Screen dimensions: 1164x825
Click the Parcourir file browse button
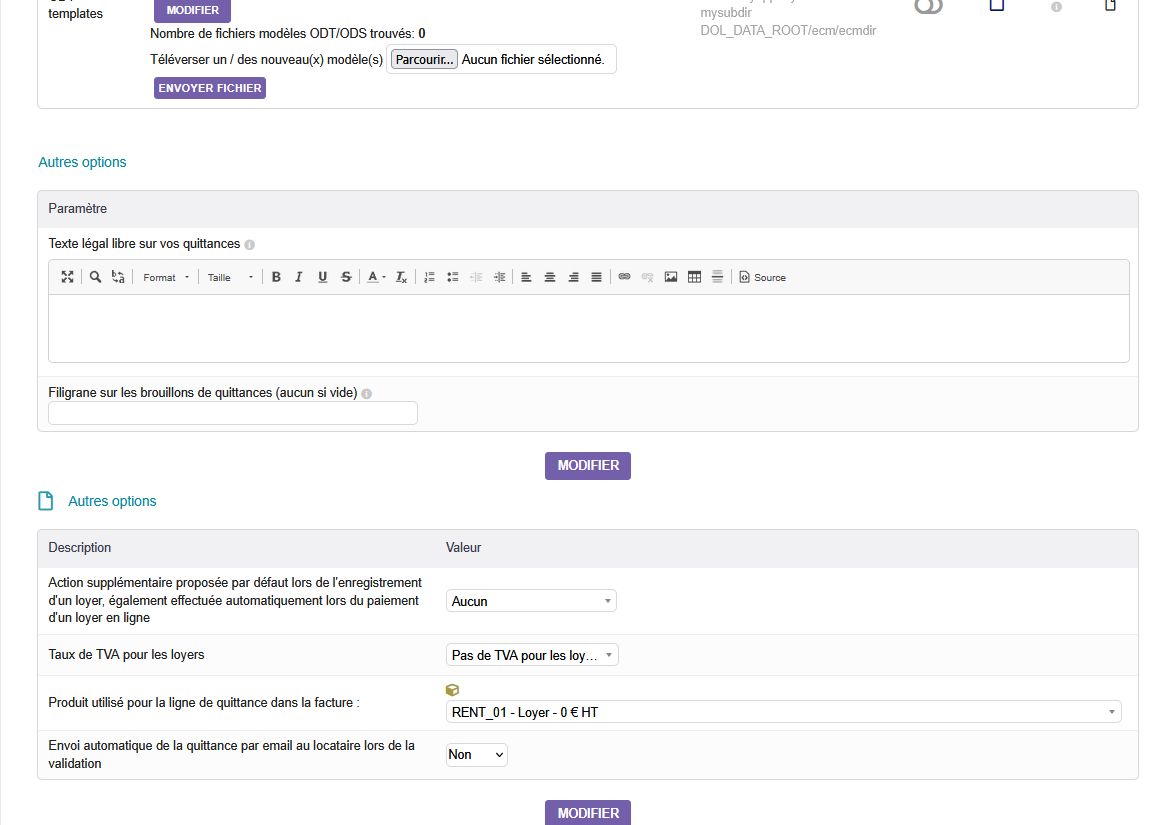click(x=424, y=59)
